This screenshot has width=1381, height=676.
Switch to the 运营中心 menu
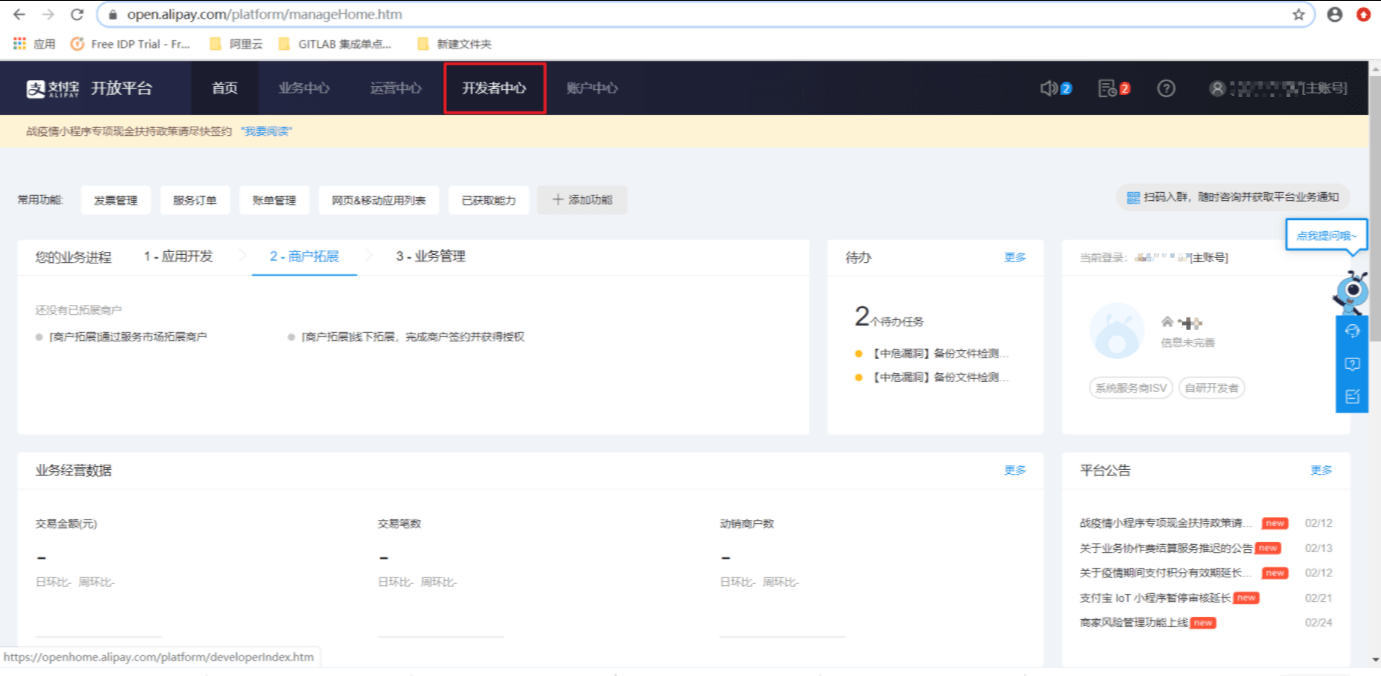[x=396, y=88]
